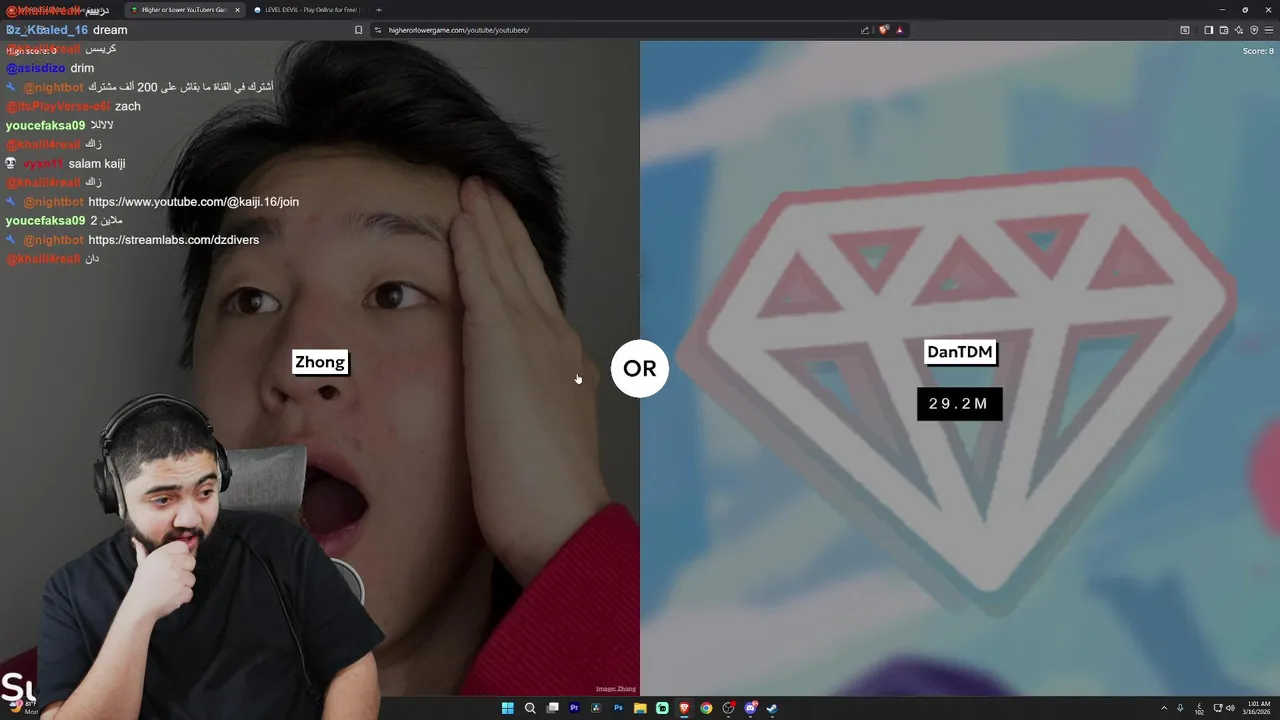
Task: Open File Explorer from the taskbar
Action: point(640,708)
